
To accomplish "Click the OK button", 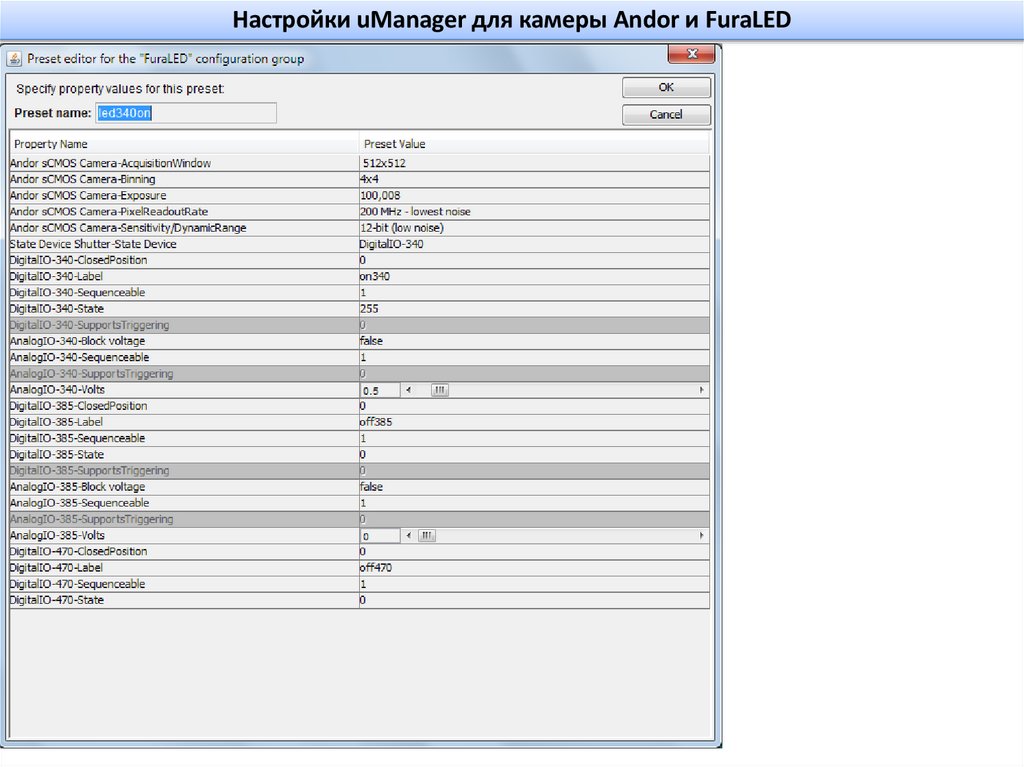I will click(x=666, y=88).
